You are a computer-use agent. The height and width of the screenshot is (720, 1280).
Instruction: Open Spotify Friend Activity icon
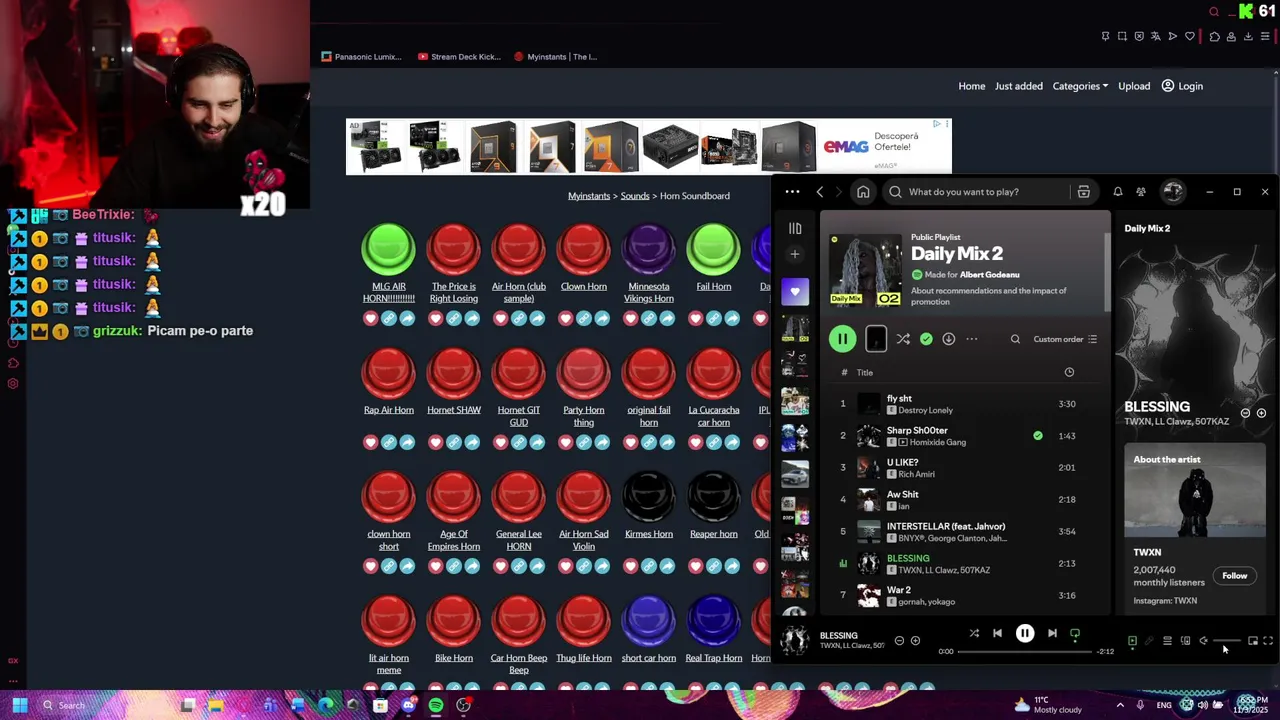tap(1141, 192)
